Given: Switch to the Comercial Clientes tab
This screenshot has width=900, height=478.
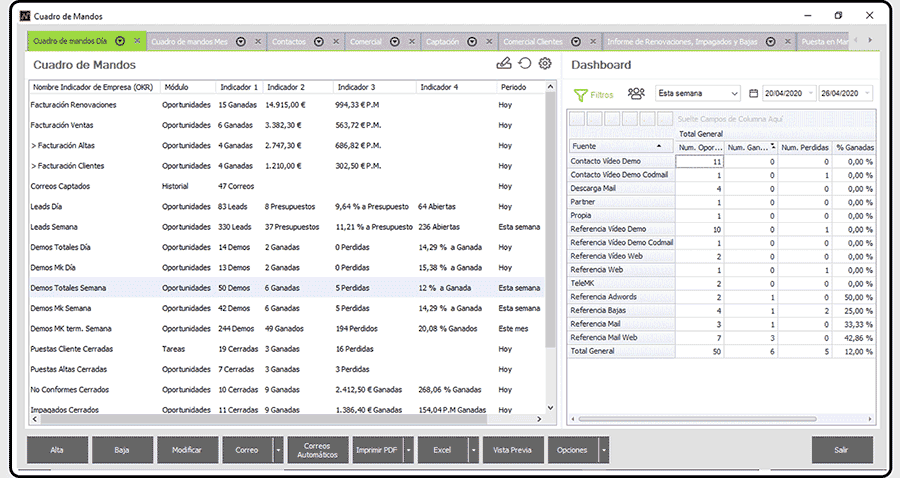Looking at the screenshot, I should (533, 41).
